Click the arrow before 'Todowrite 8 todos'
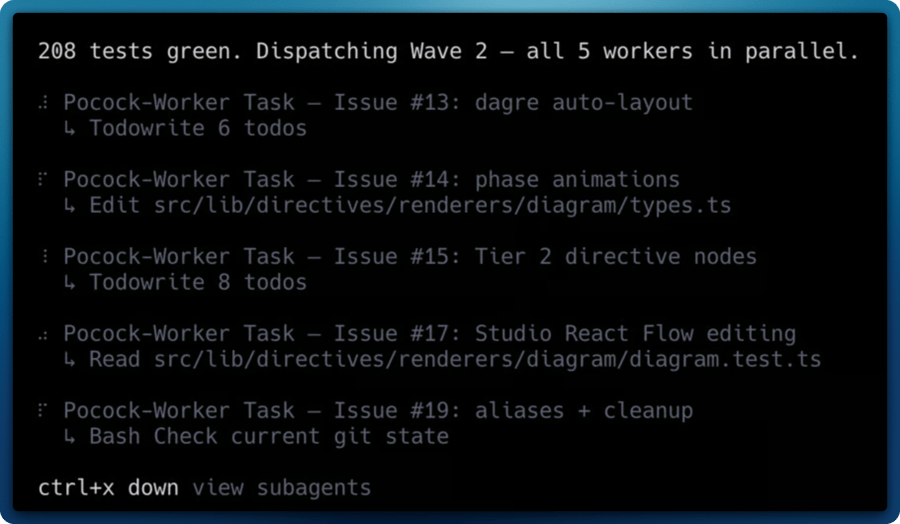The width and height of the screenshot is (900, 524). tap(69, 284)
